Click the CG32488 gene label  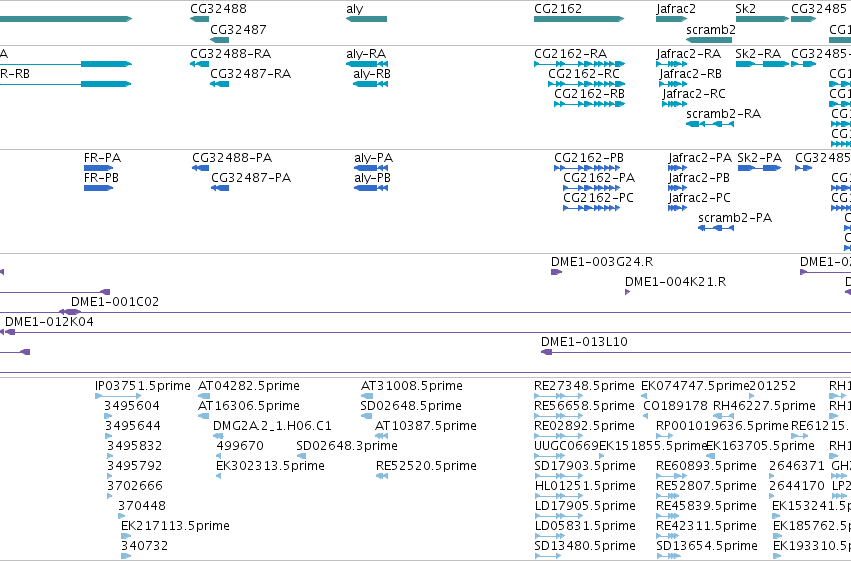click(x=218, y=9)
